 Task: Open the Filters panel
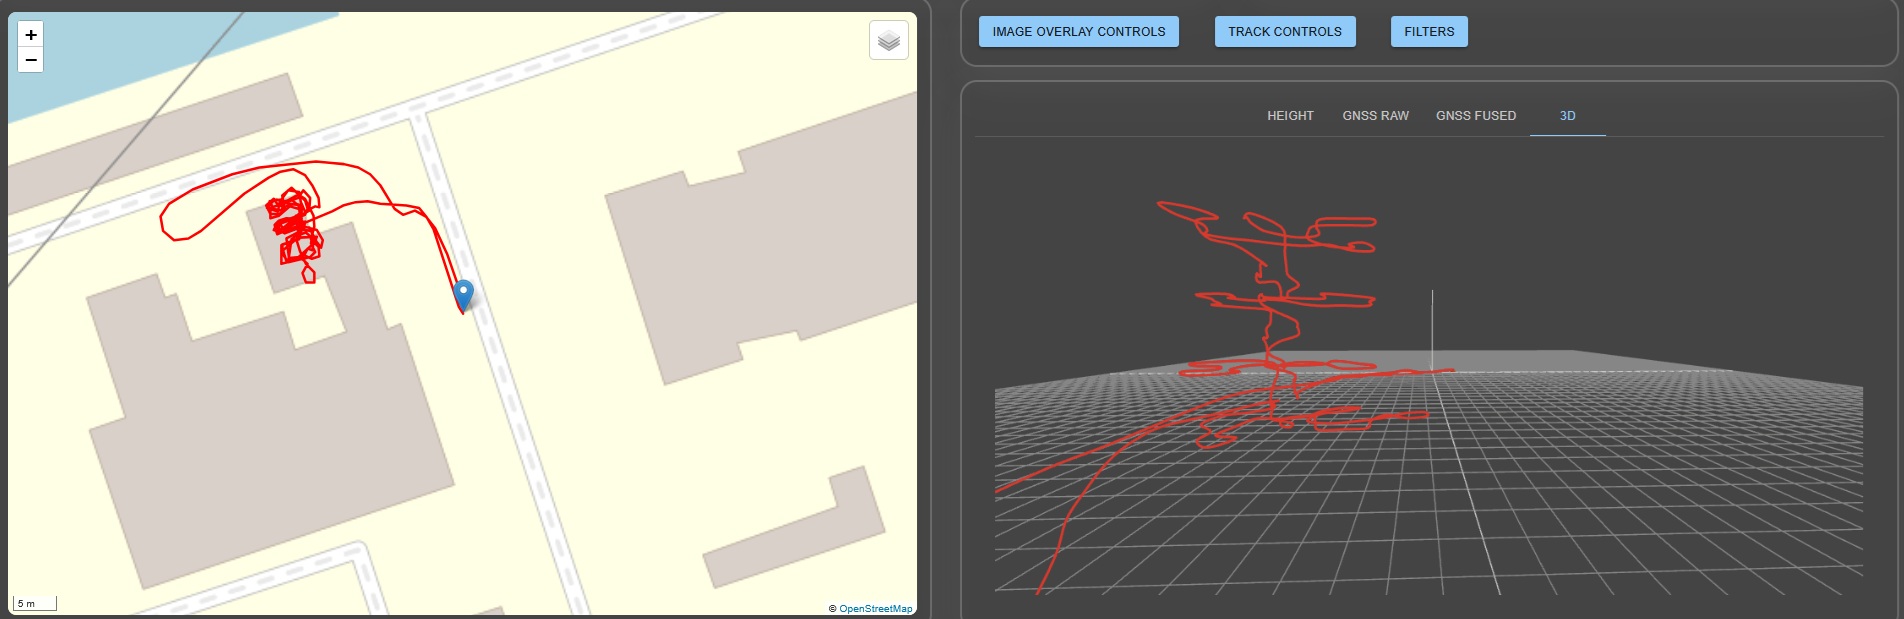click(x=1428, y=32)
